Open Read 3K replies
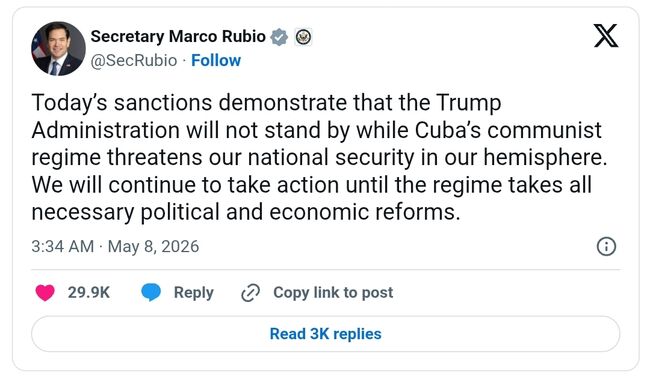Viewport: 650px width, 380px height. 325,334
